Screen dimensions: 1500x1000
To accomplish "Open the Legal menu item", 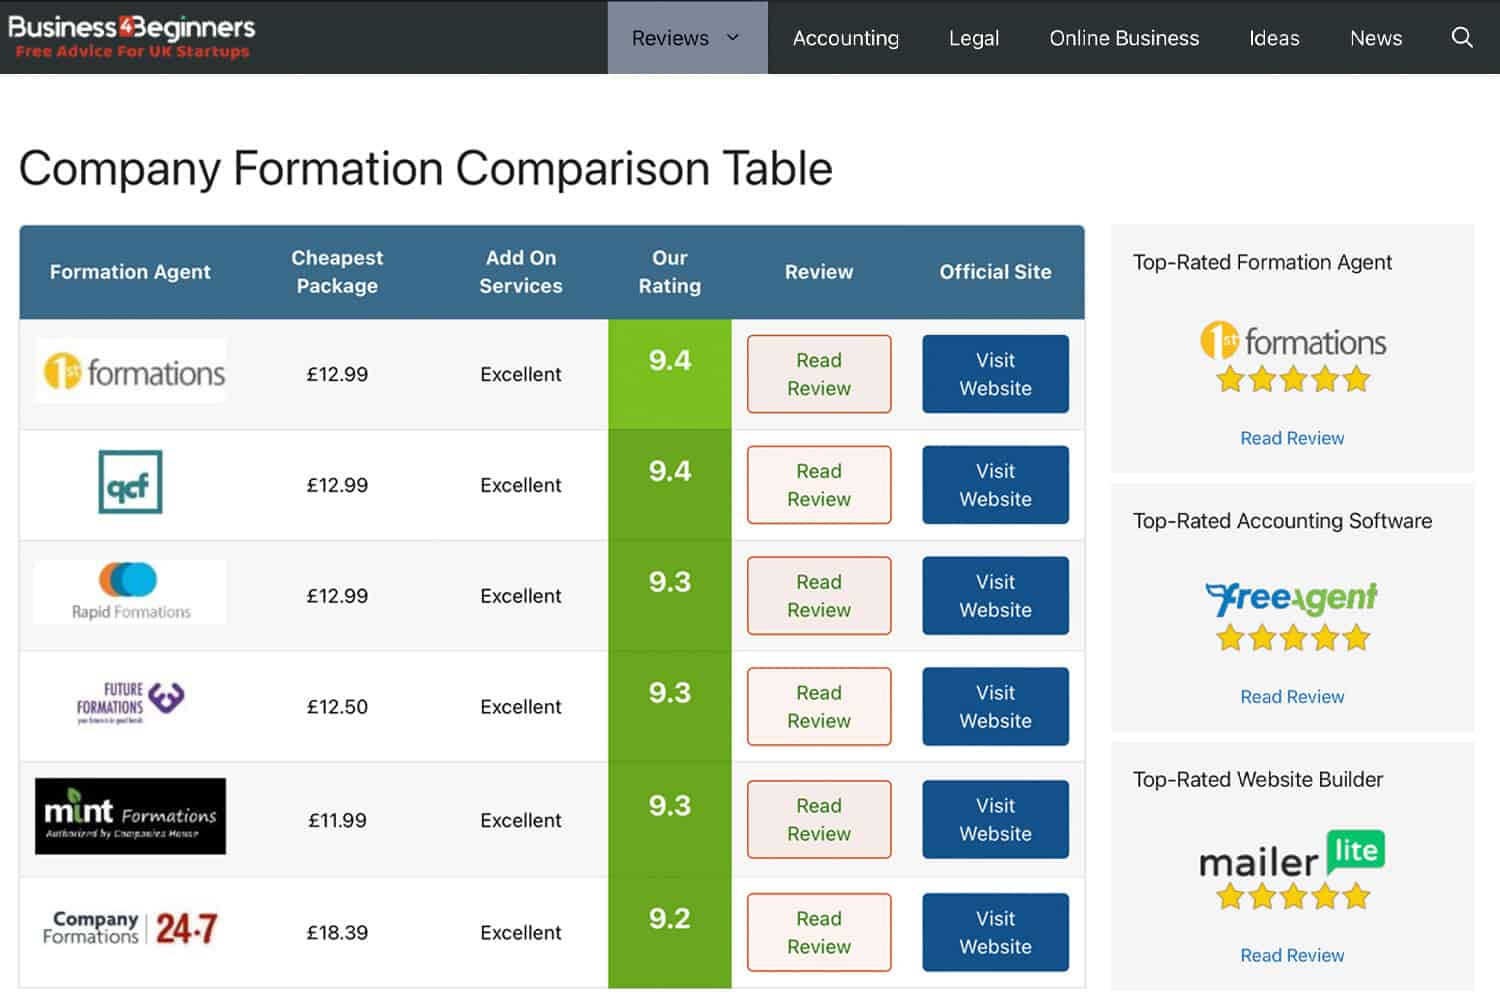I will tap(974, 38).
